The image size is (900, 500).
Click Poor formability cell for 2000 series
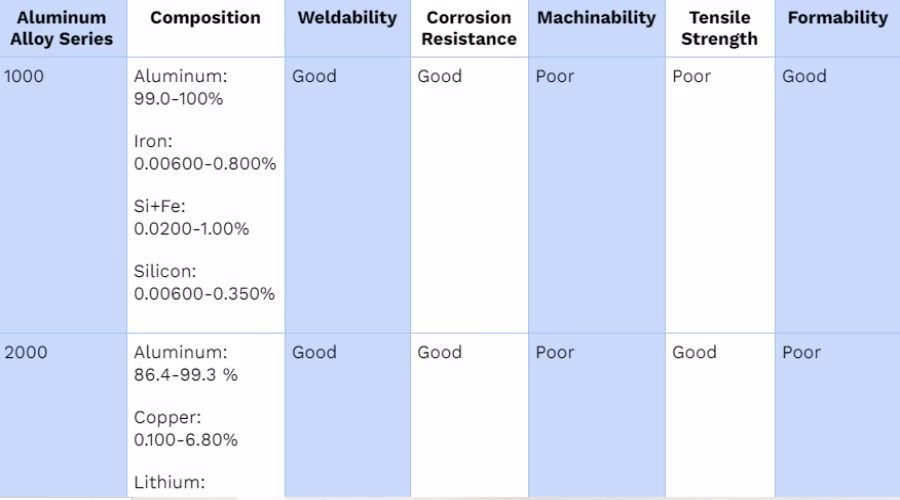tap(801, 352)
